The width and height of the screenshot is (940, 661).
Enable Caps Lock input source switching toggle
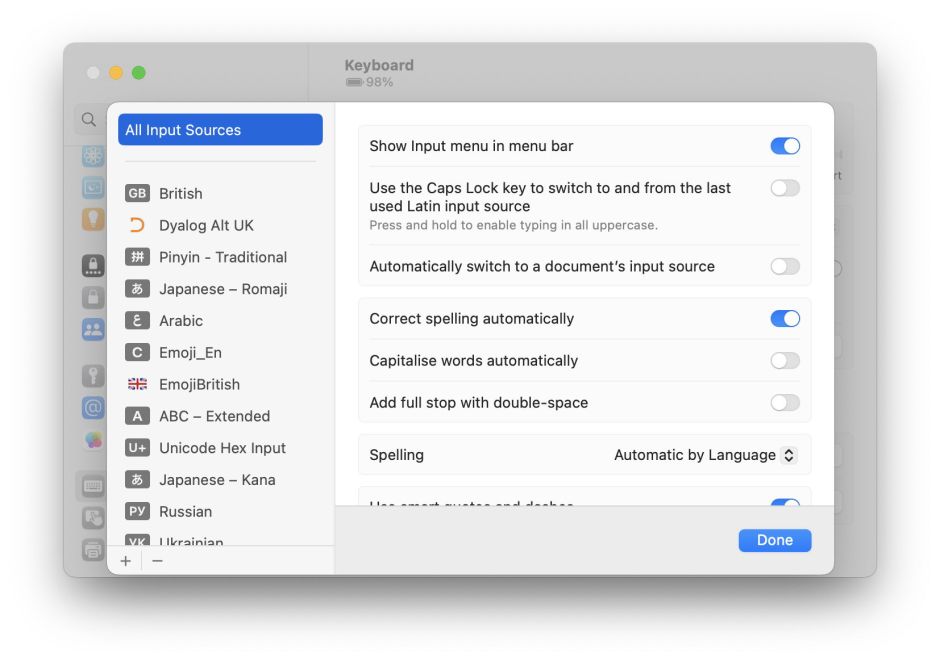[x=785, y=188]
